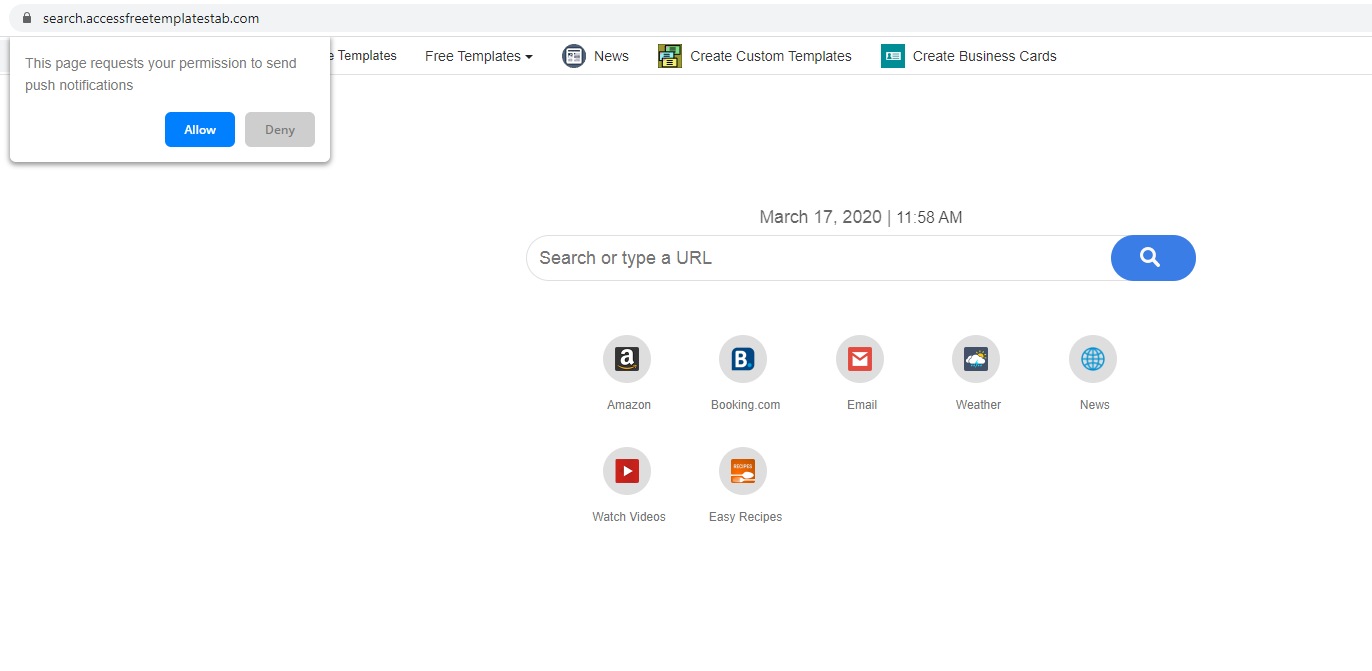
Task: Click the browser address bar URL
Action: pos(151,18)
